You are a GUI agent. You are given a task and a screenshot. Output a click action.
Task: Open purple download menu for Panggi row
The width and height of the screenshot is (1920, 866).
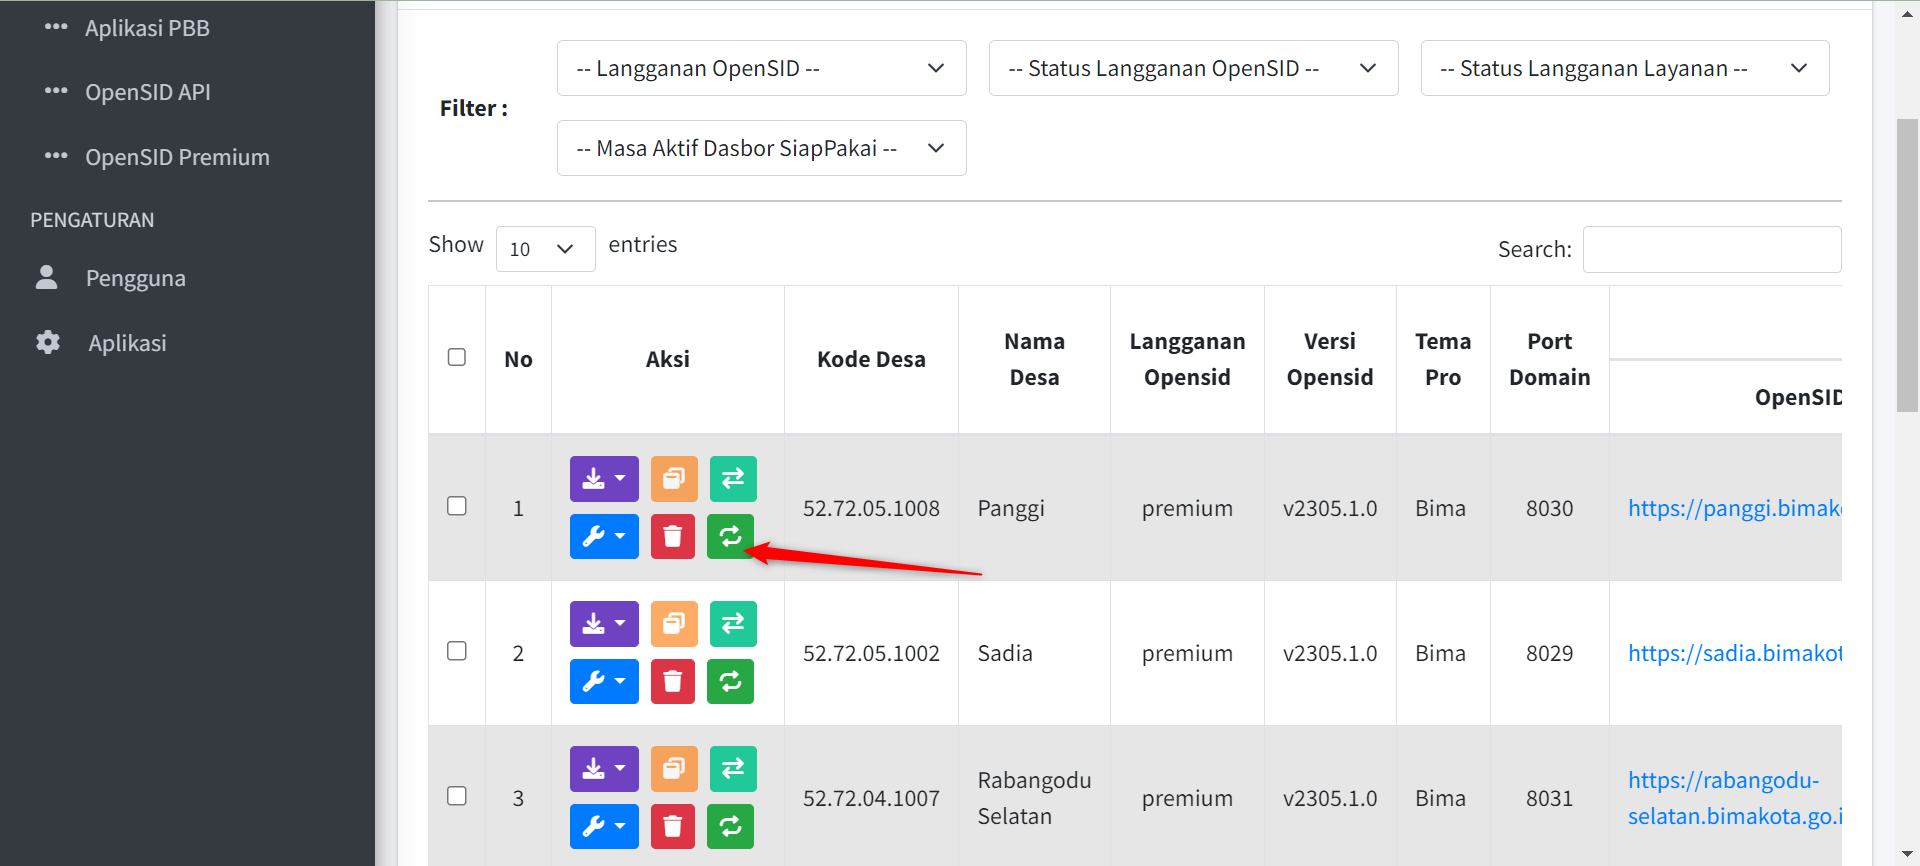point(604,479)
